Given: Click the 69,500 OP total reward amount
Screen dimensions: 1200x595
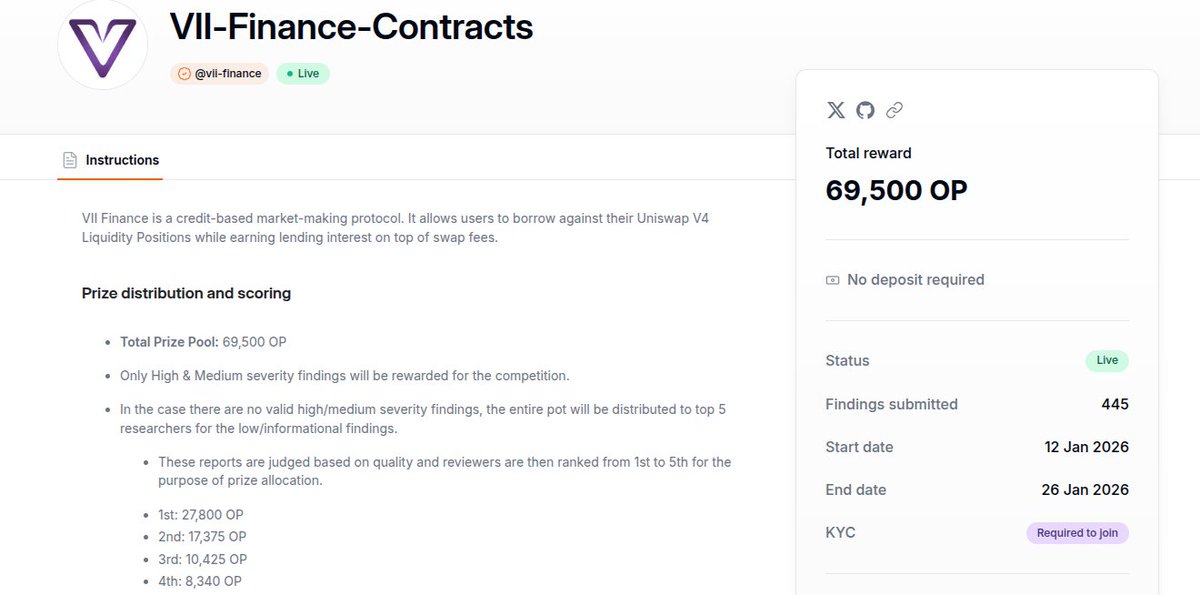Looking at the screenshot, I should pos(896,190).
